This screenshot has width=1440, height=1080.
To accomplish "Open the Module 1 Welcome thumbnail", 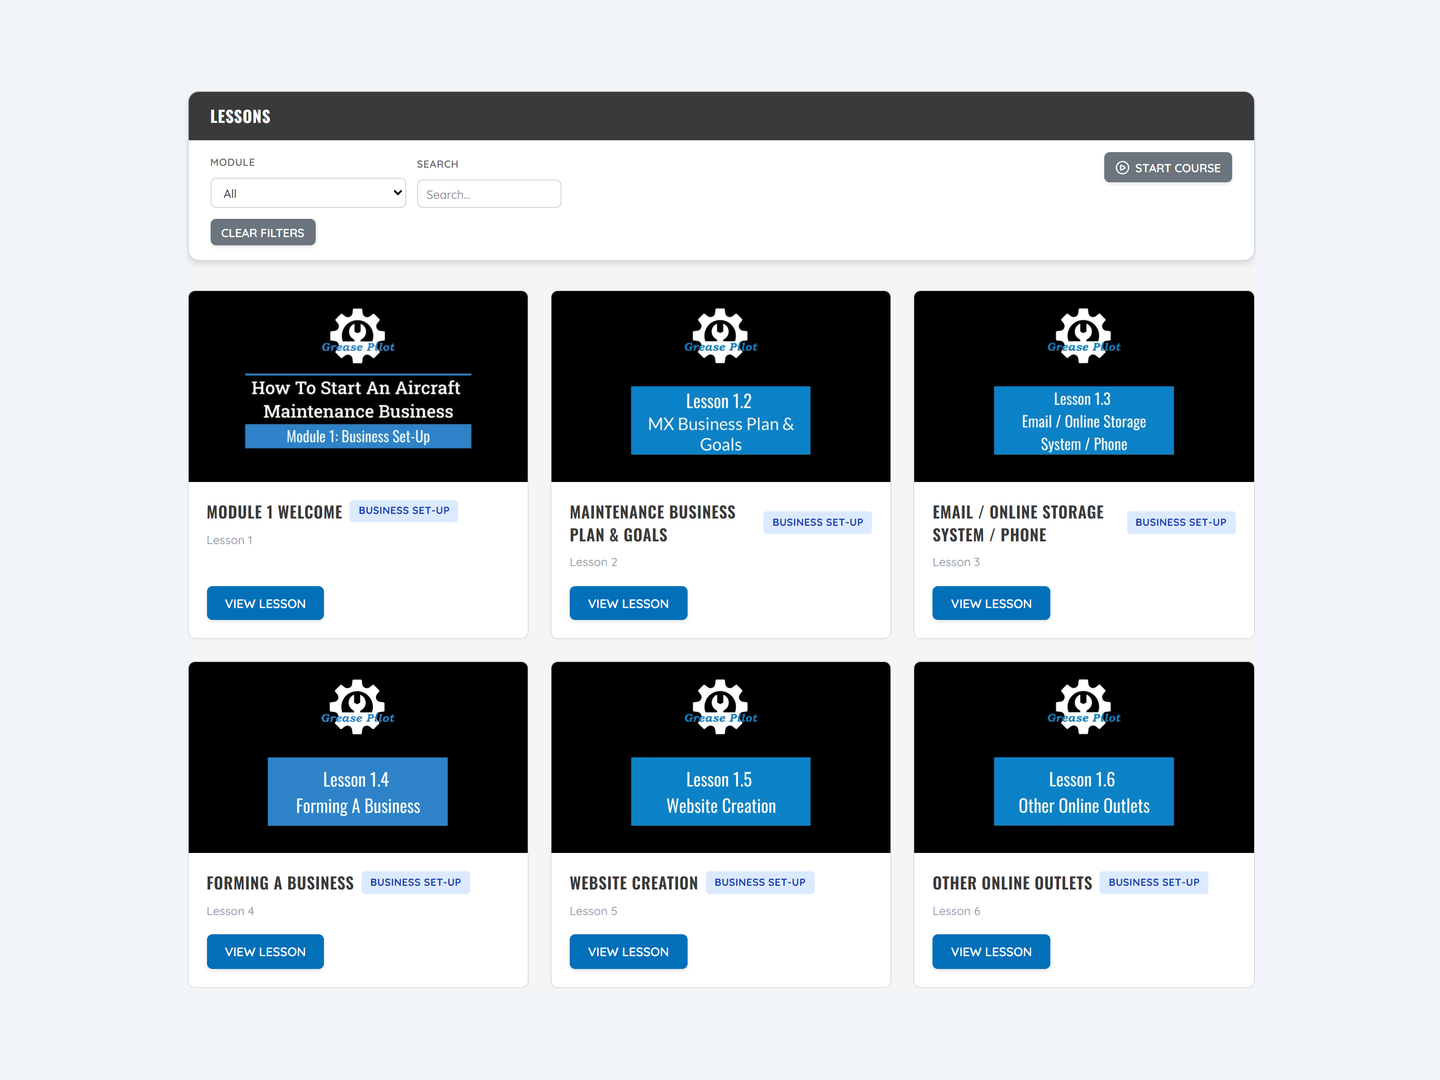I will pos(358,386).
